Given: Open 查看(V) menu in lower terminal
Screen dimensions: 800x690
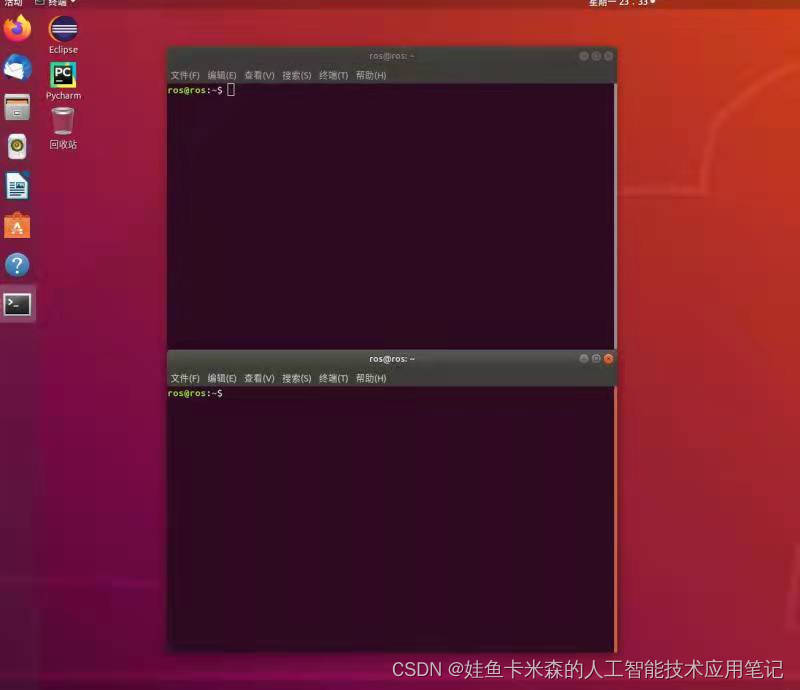Looking at the screenshot, I should (259, 378).
